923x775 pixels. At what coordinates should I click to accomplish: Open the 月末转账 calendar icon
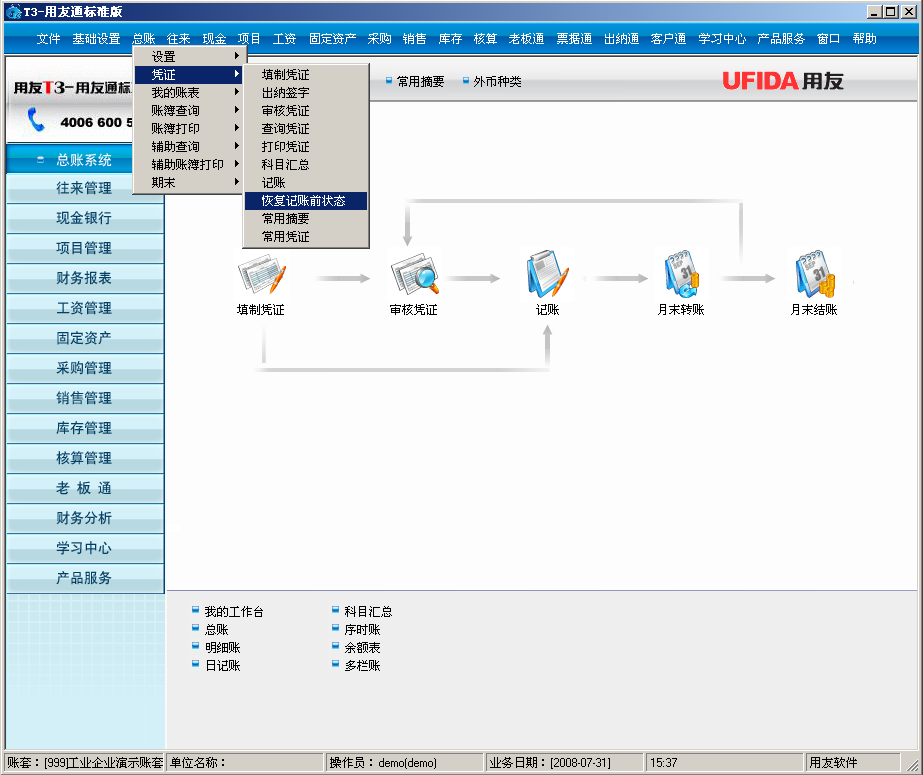(681, 274)
